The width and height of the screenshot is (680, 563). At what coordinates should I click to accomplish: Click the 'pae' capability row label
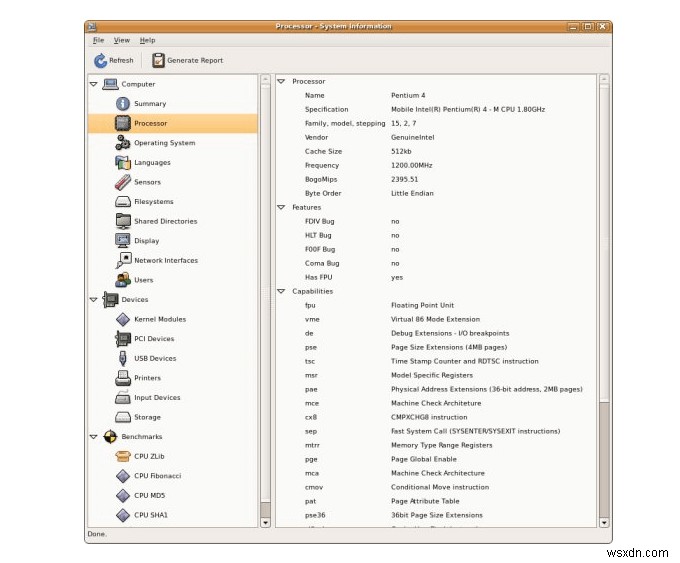pos(311,390)
